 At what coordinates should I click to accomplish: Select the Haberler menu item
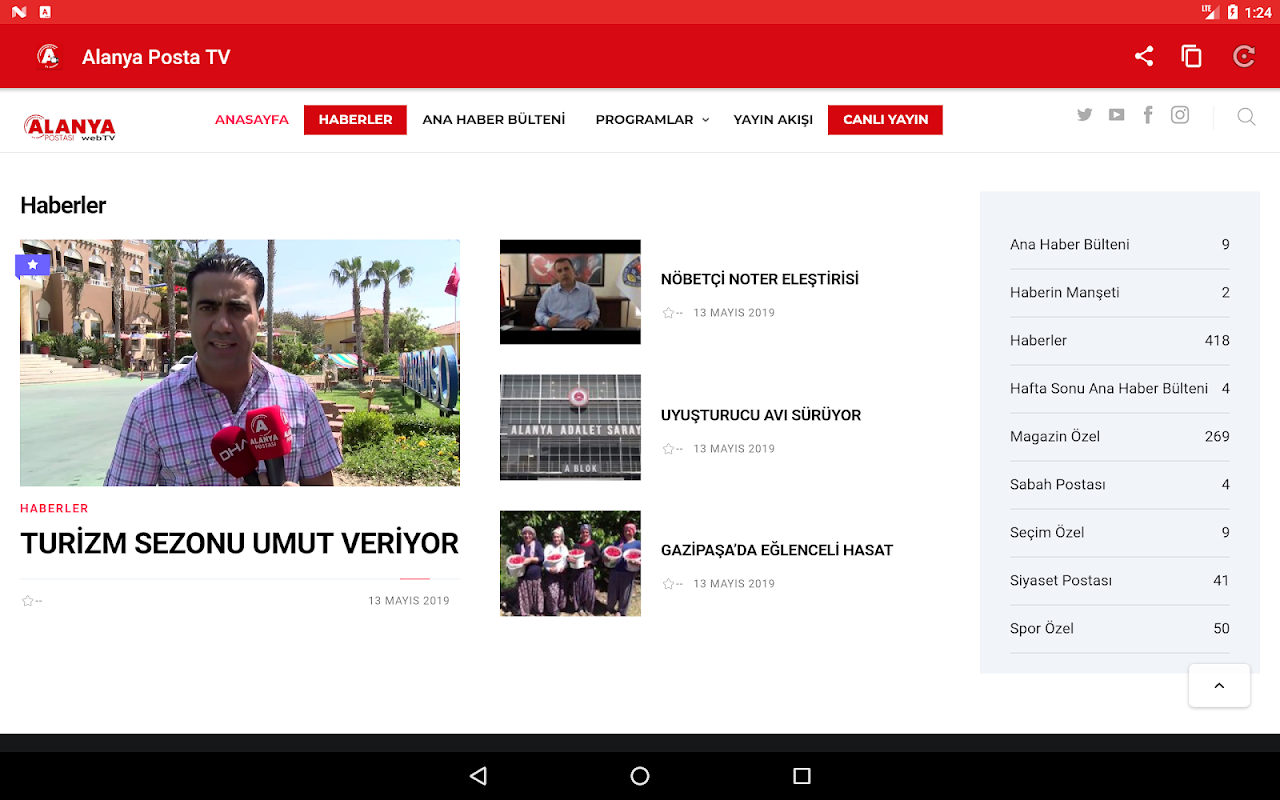tap(355, 120)
